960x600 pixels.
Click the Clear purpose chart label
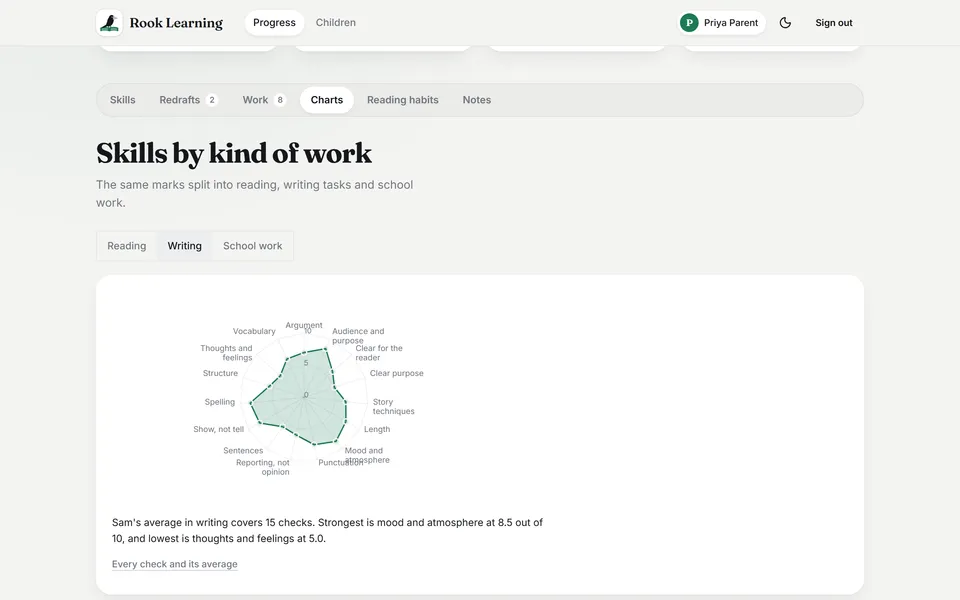pyautogui.click(x=397, y=373)
